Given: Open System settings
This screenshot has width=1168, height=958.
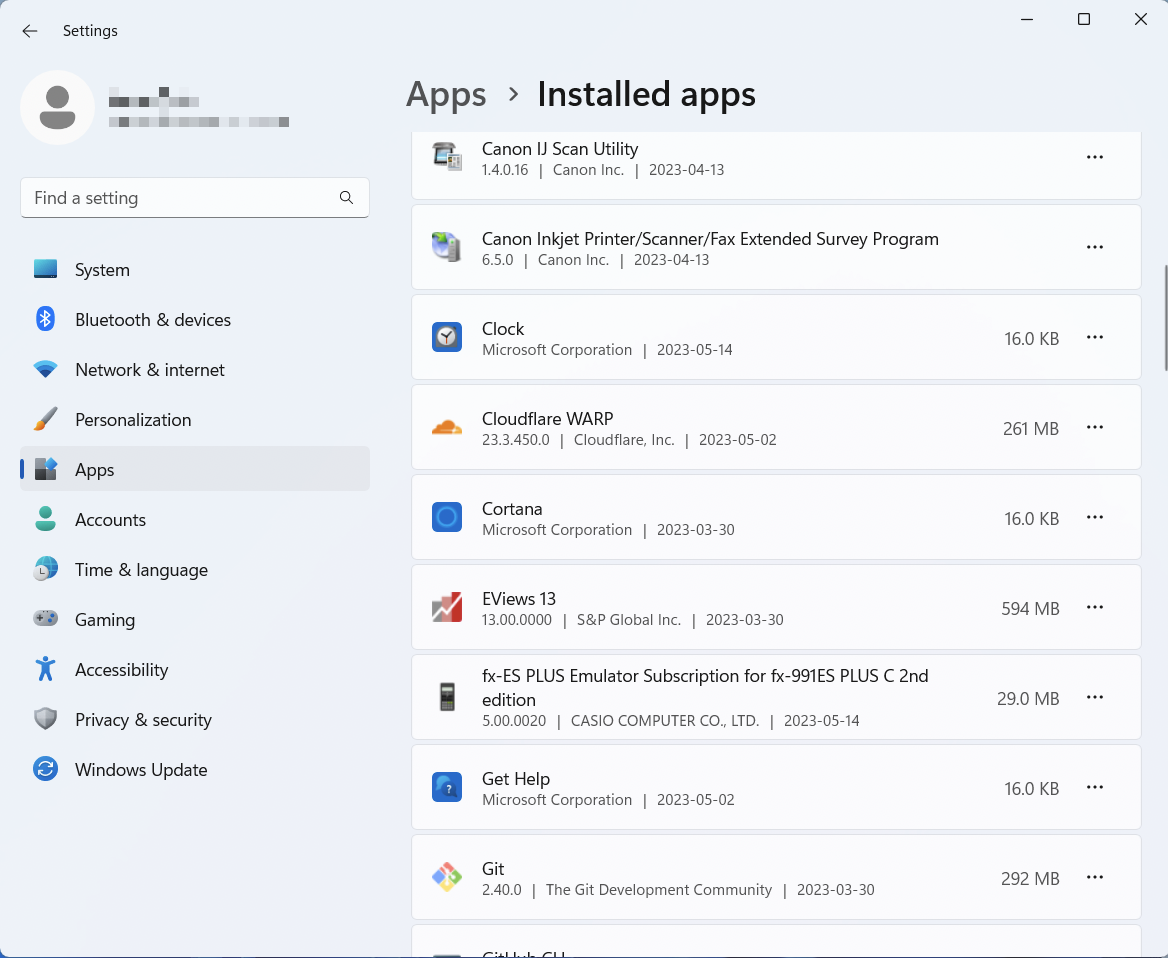Looking at the screenshot, I should (x=194, y=270).
